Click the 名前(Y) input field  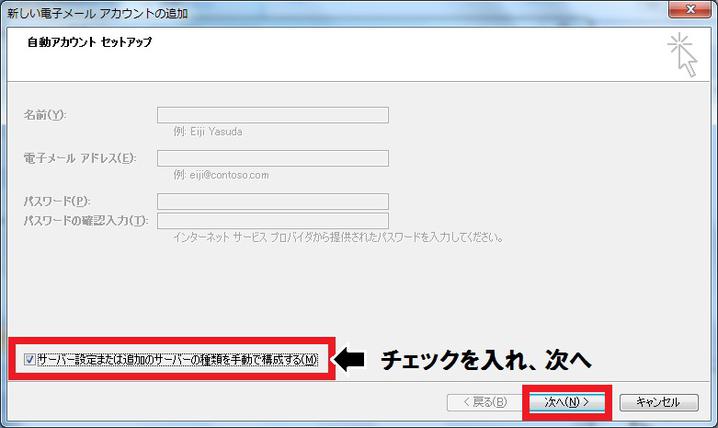(x=273, y=115)
